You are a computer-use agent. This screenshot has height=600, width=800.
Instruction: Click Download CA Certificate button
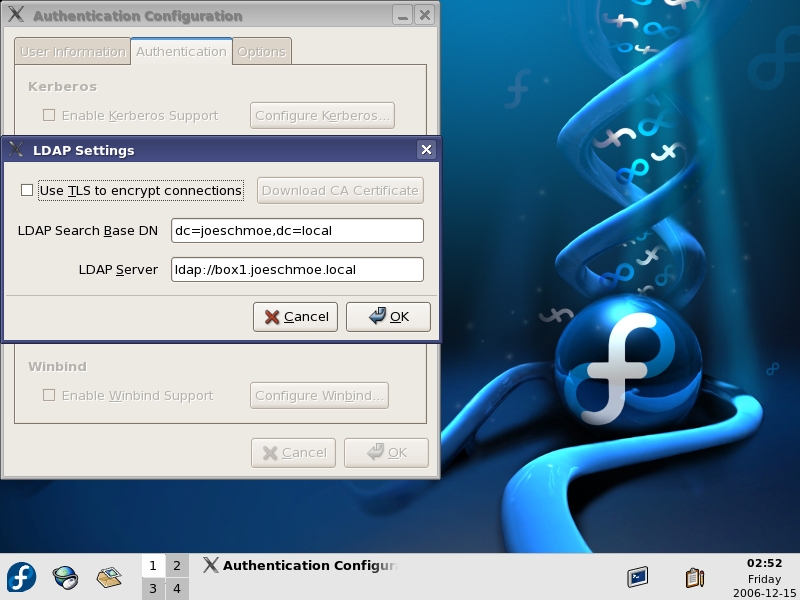coord(340,190)
